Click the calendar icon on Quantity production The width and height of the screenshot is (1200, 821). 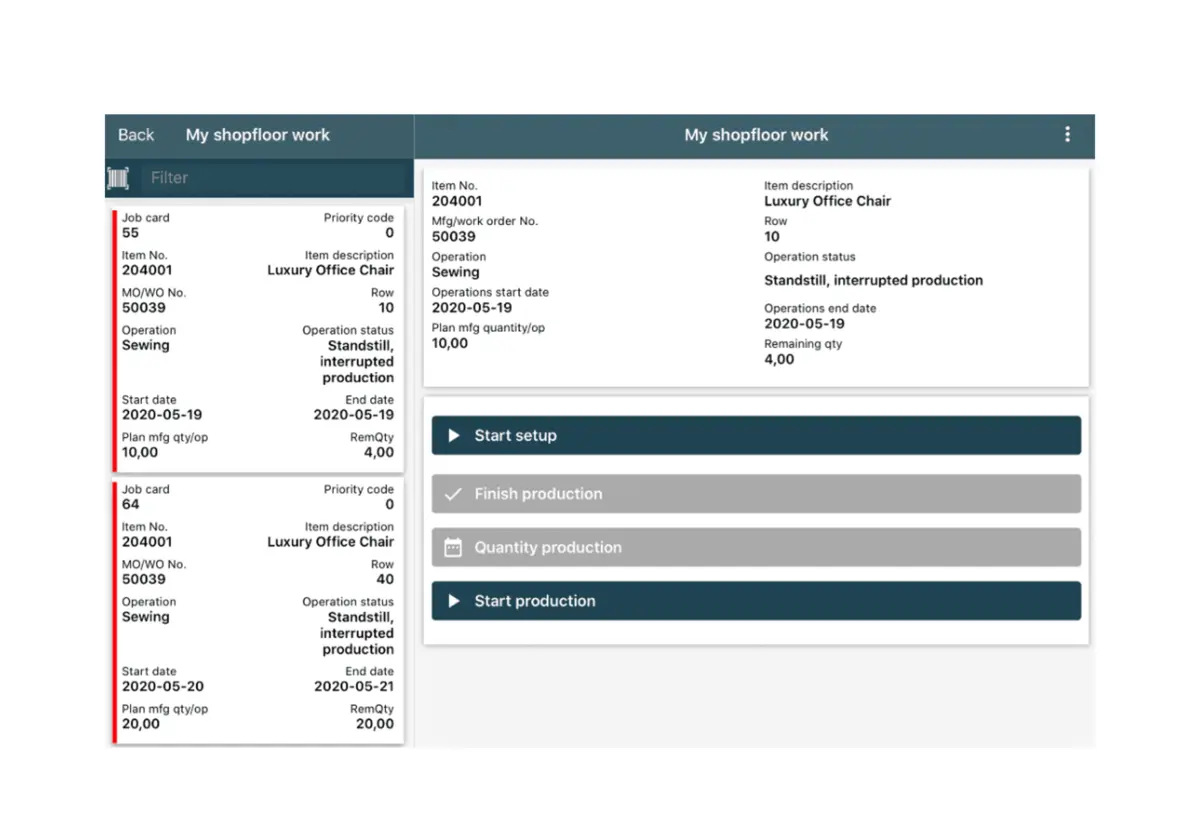(453, 547)
